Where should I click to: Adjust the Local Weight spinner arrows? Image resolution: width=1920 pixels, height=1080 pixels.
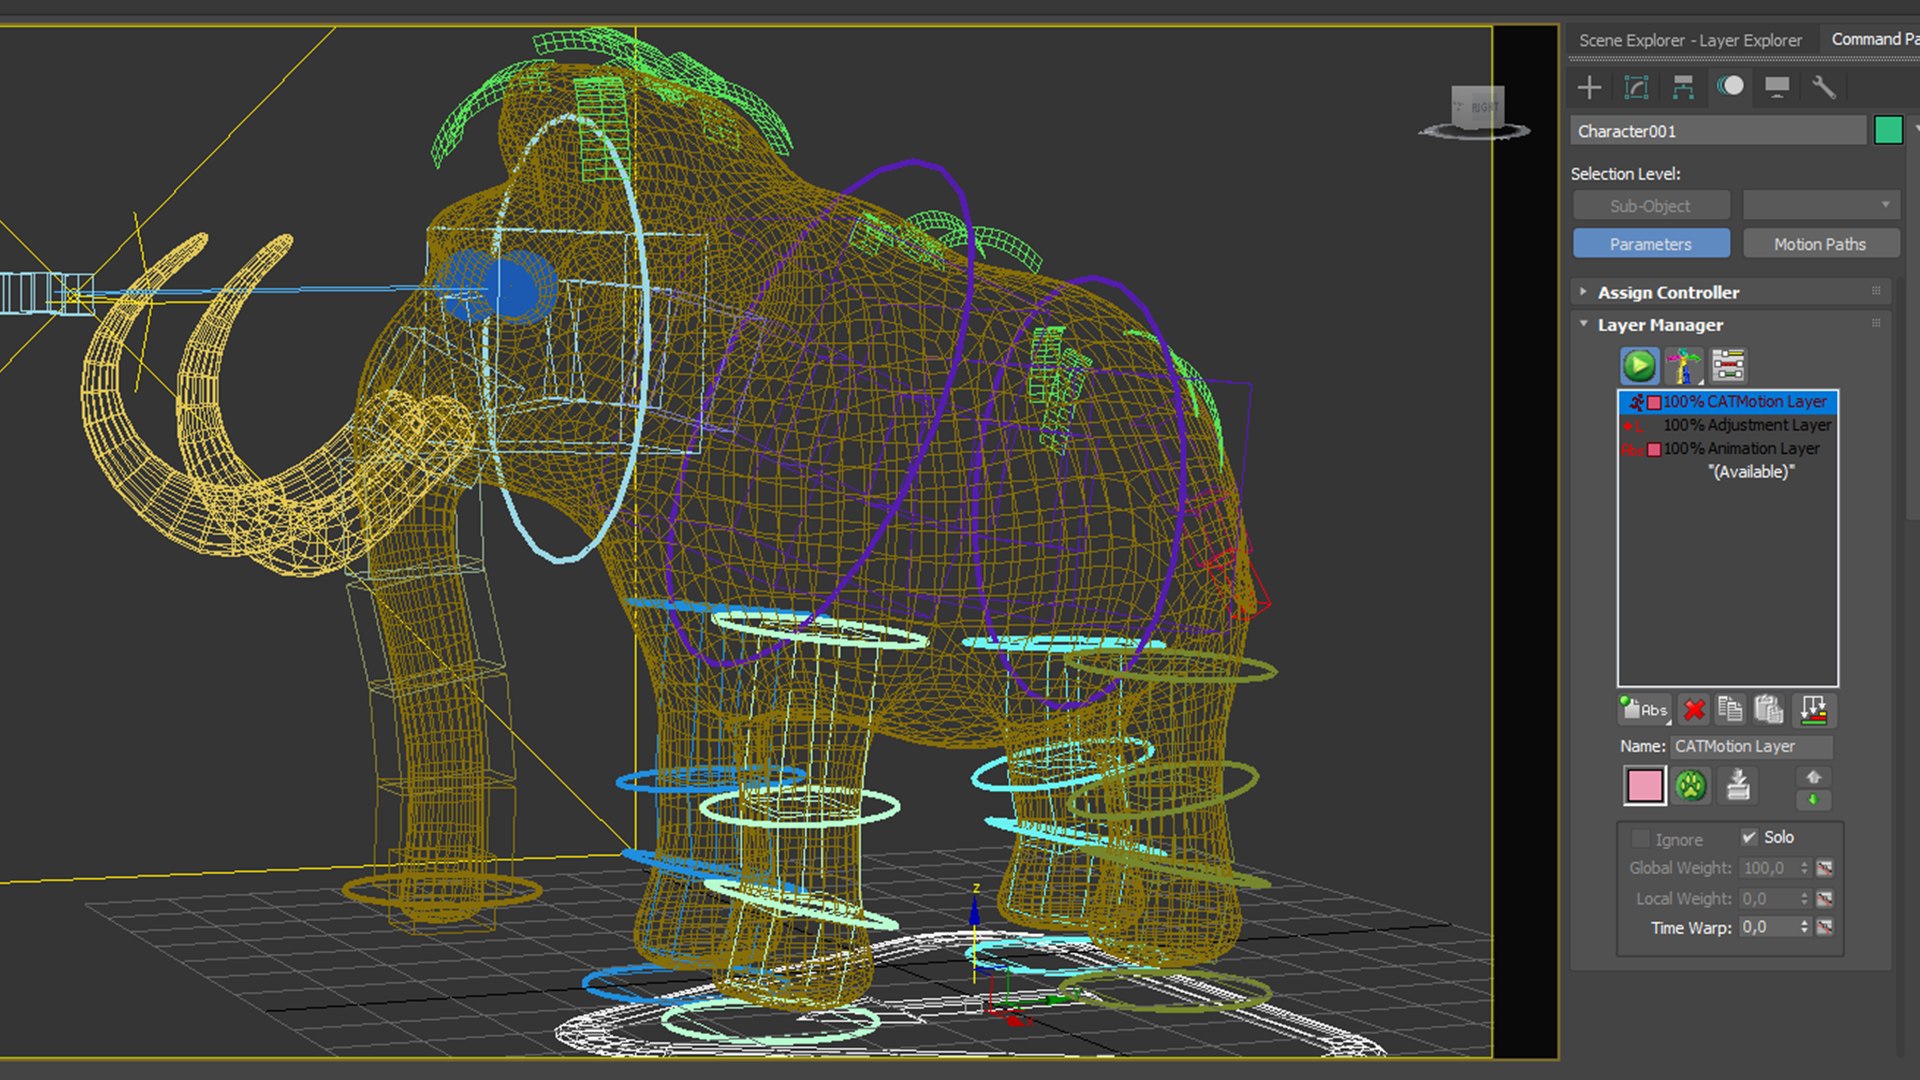(1804, 899)
